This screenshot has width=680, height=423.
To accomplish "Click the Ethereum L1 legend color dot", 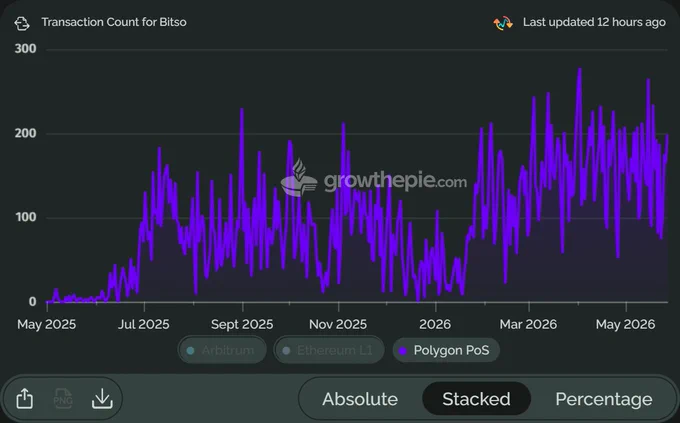I will click(x=286, y=351).
